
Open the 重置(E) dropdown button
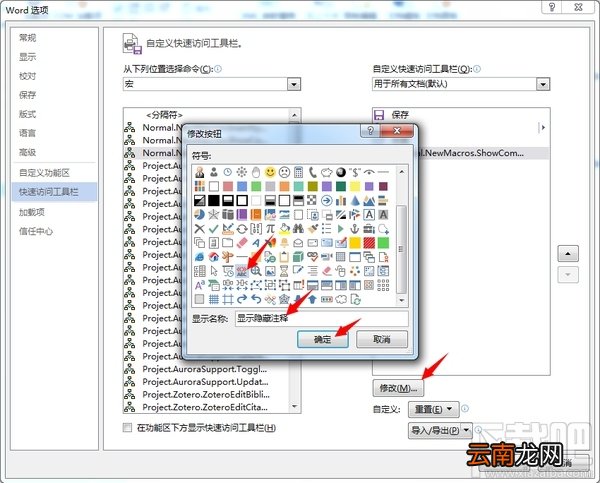(434, 410)
